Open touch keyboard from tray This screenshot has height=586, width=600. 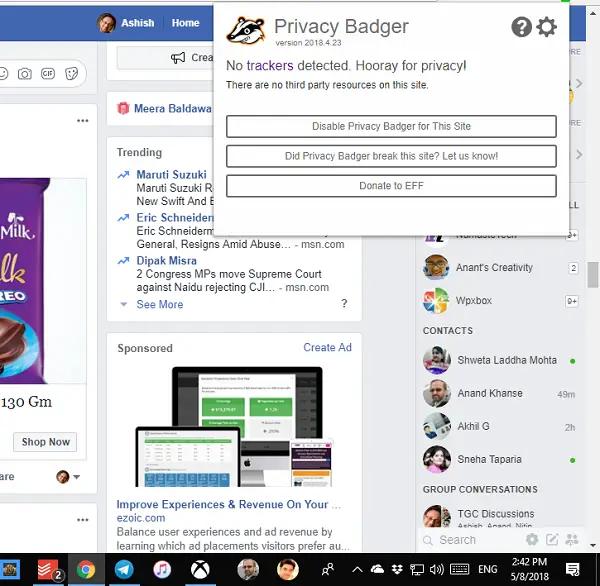[460, 570]
